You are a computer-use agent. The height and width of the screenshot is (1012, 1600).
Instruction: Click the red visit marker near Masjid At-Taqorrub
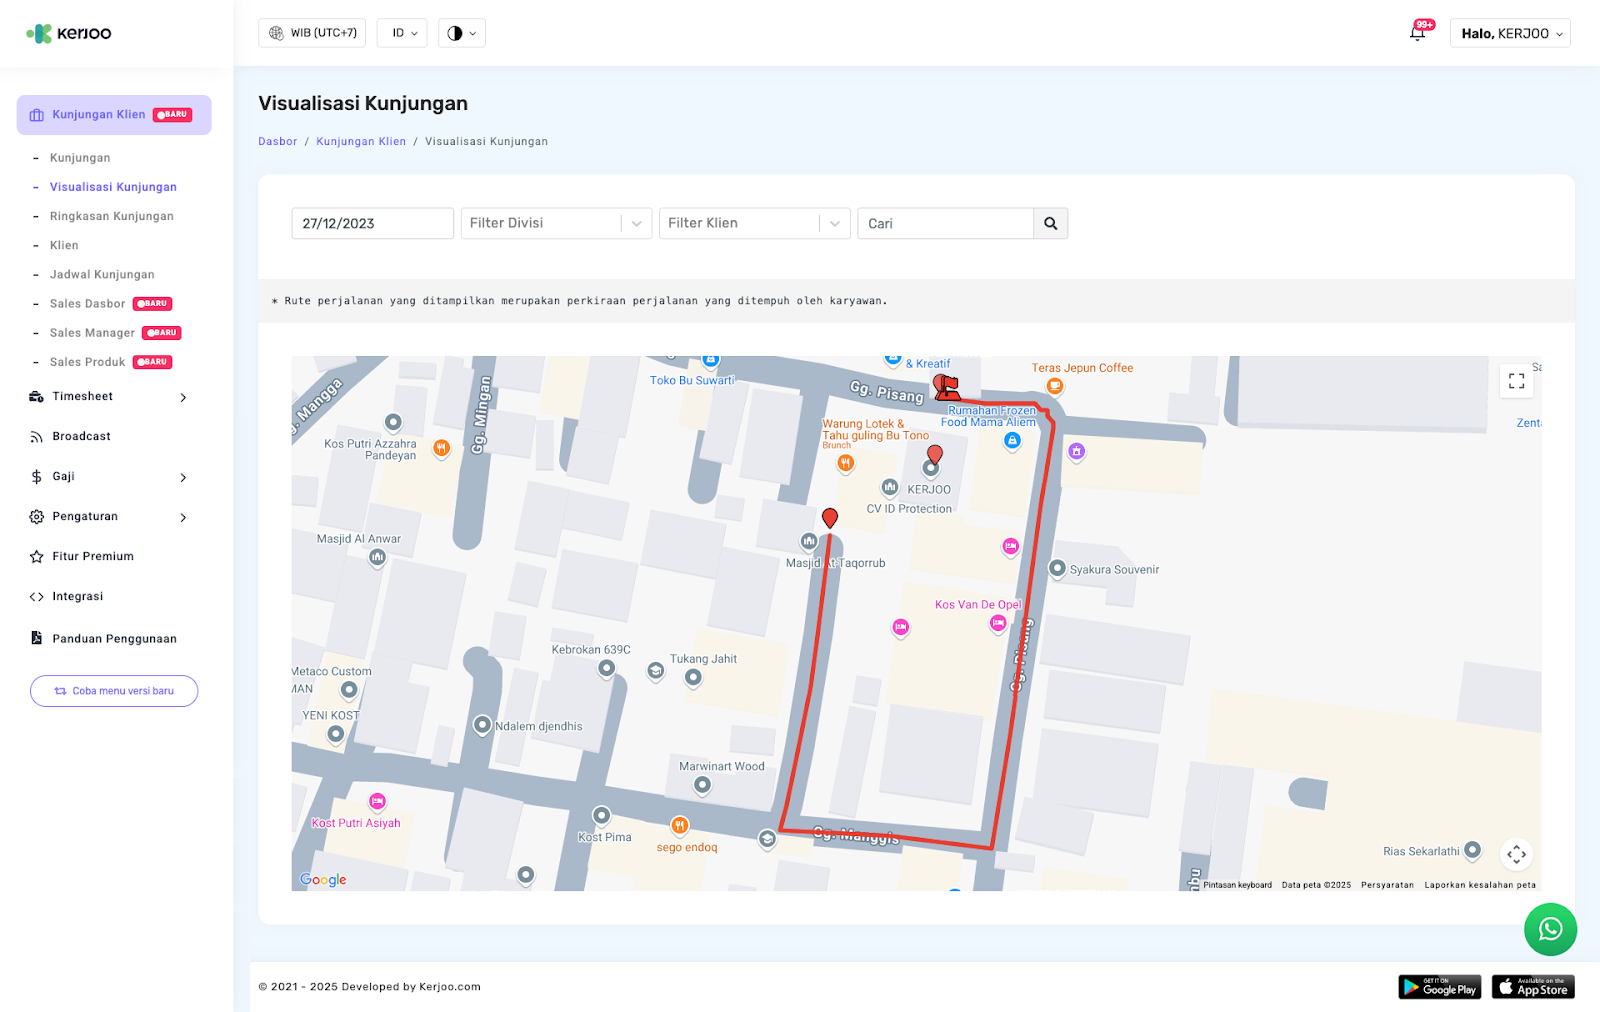click(x=829, y=517)
